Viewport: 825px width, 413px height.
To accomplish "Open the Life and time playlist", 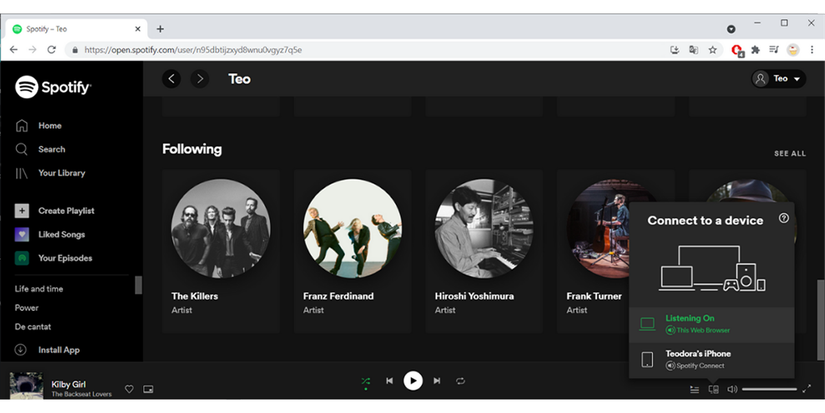I will tap(39, 289).
